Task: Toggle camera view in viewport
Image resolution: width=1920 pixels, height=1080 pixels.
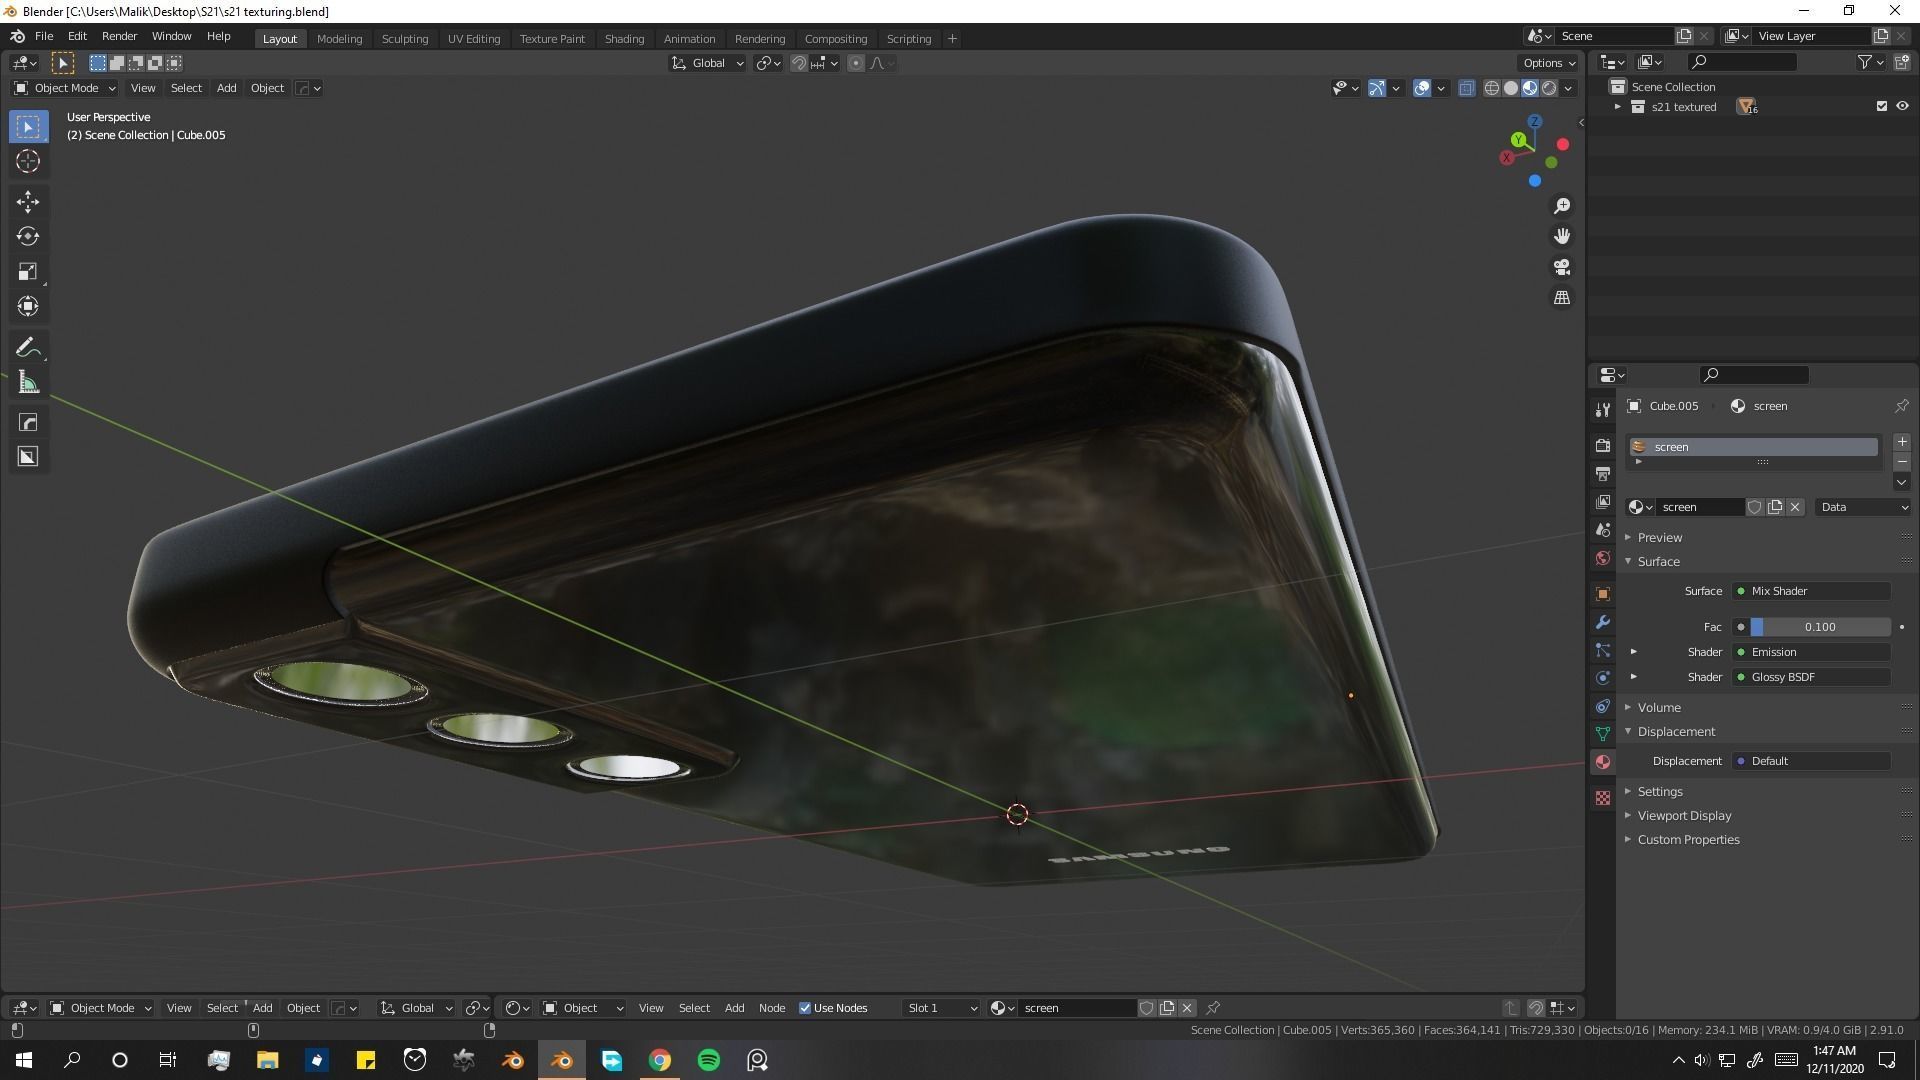Action: 1561,267
